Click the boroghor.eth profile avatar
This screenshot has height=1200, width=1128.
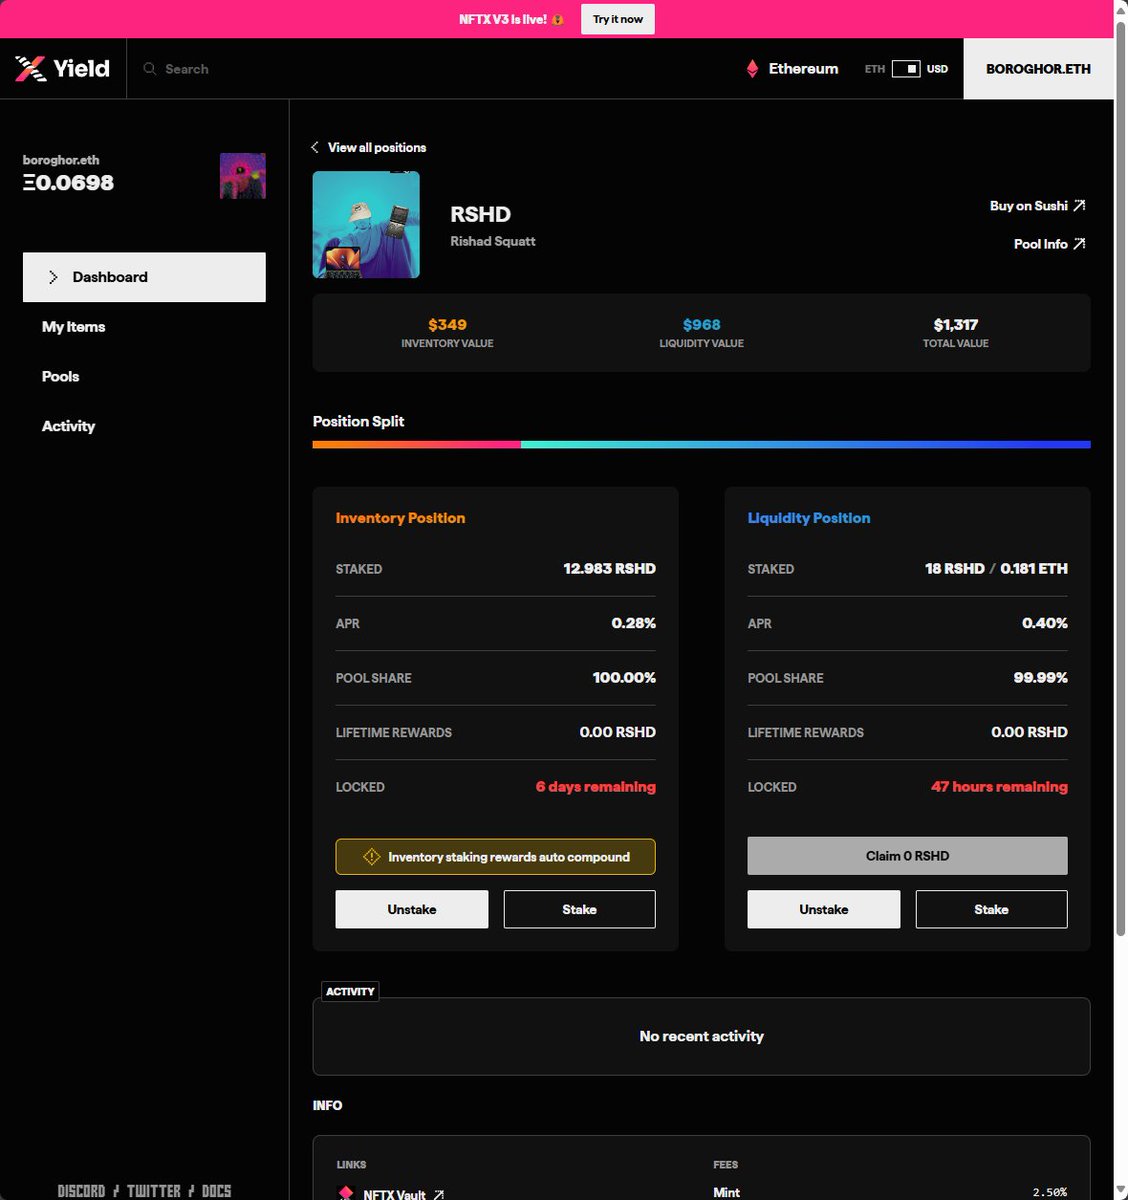(x=243, y=176)
